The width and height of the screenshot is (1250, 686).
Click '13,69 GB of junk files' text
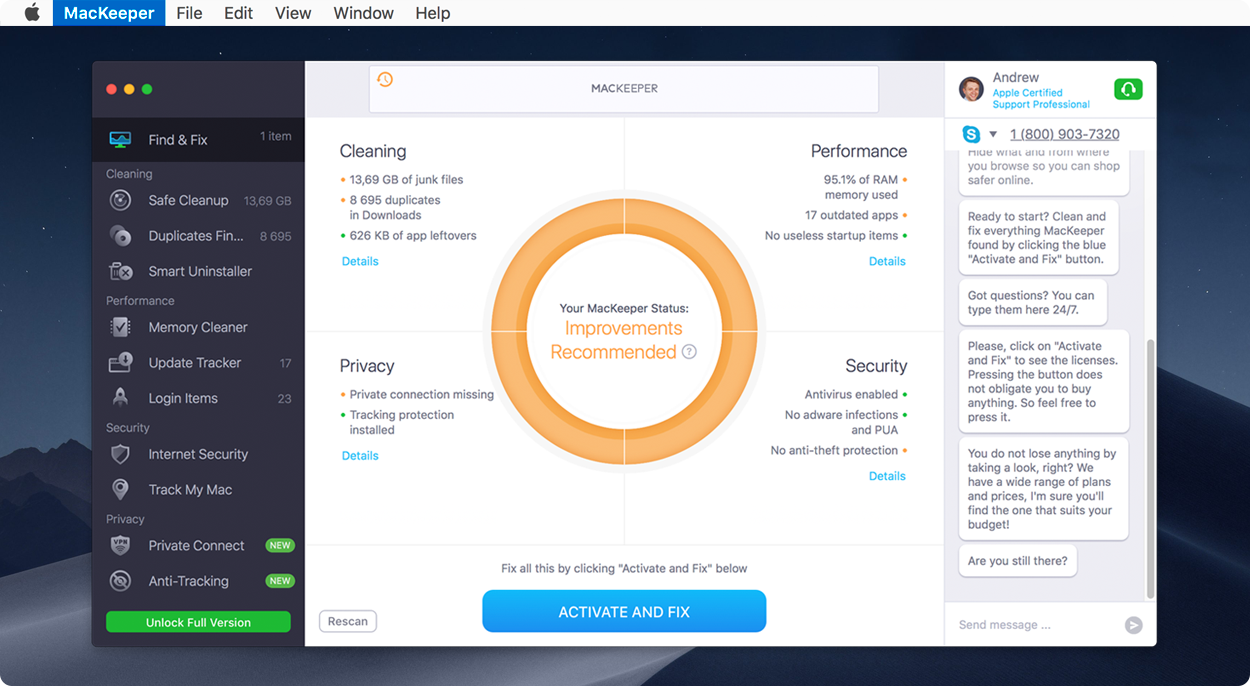[406, 179]
